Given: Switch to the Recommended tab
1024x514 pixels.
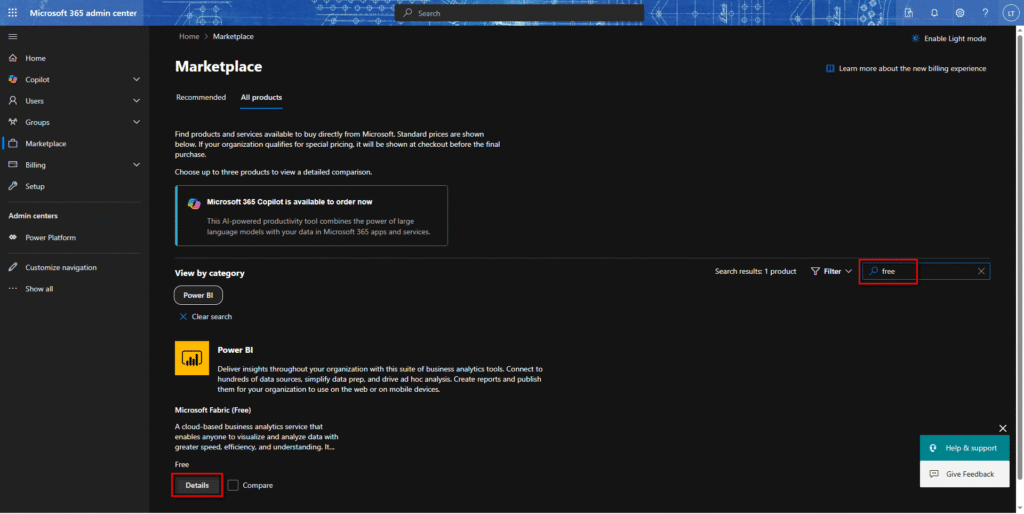Looking at the screenshot, I should [x=200, y=97].
